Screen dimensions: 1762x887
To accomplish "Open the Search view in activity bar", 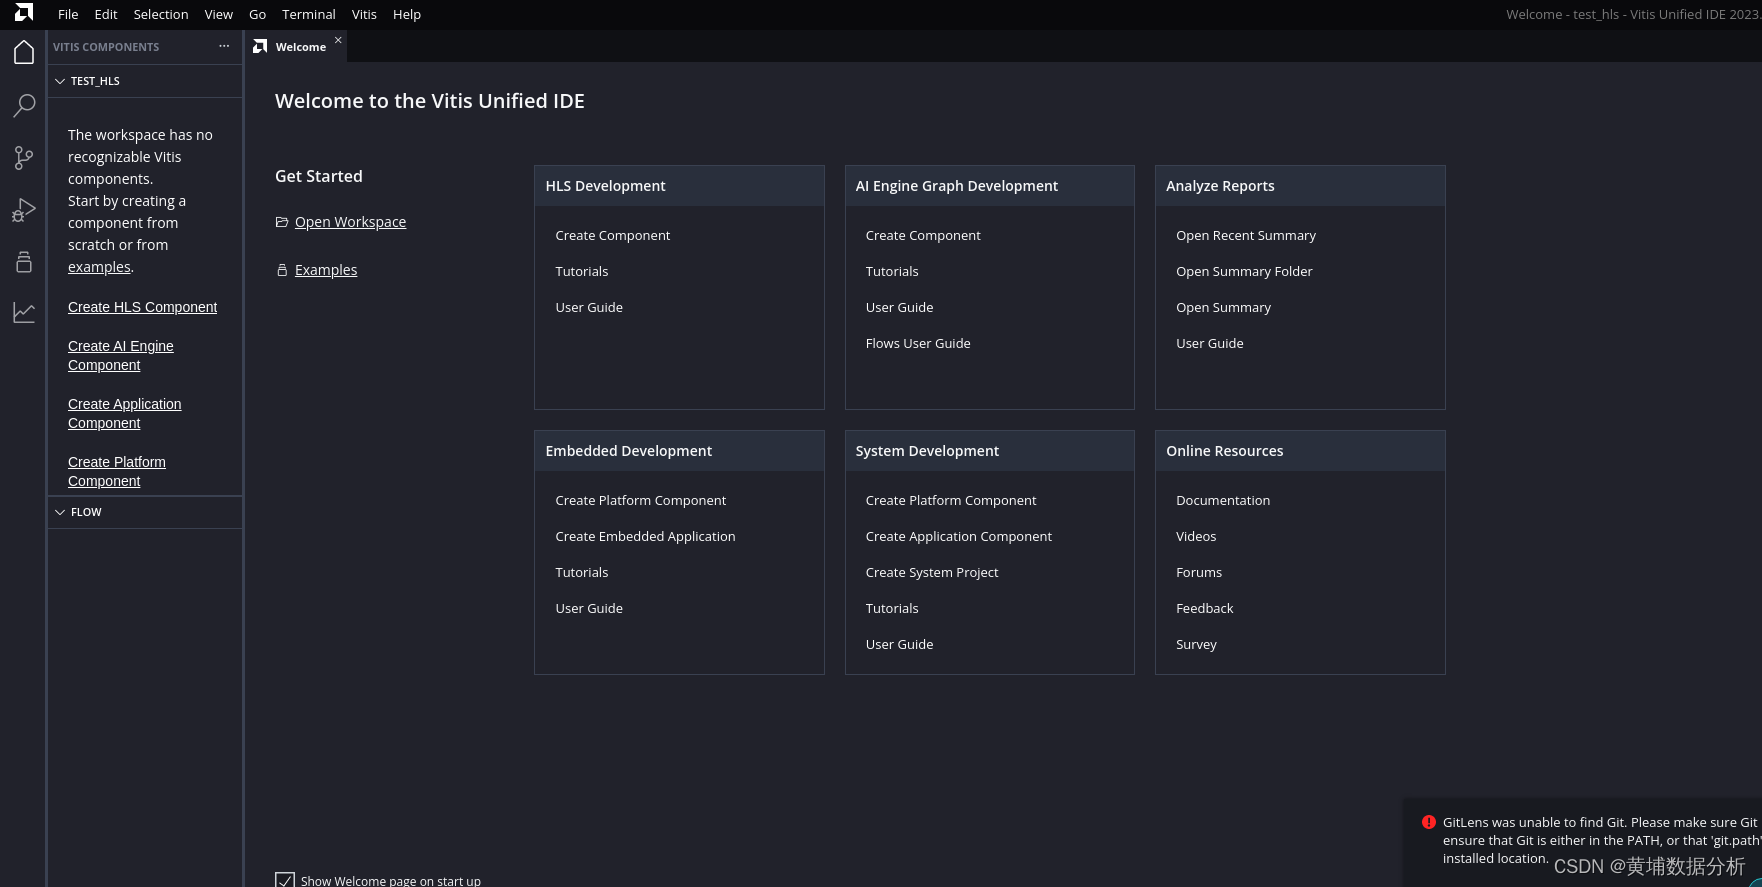I will [x=24, y=105].
